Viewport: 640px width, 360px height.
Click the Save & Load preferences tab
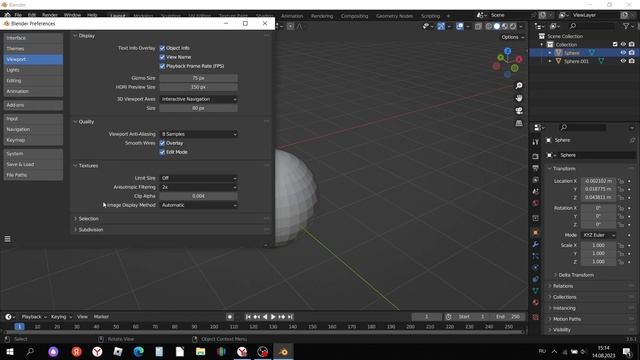[33, 164]
